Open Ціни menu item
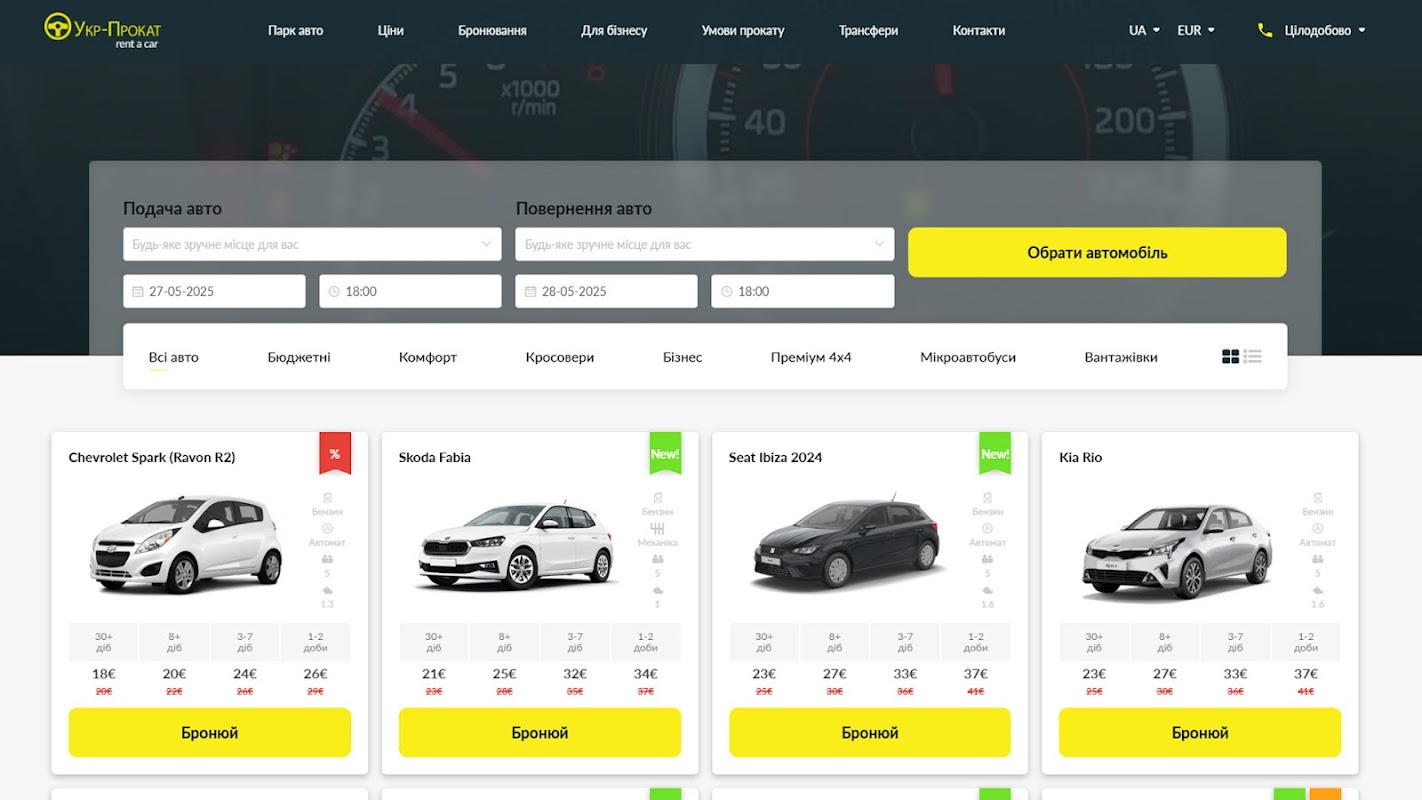 coord(391,31)
